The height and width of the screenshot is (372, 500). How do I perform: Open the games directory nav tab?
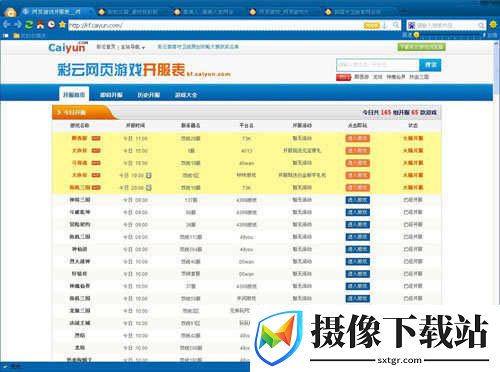click(186, 95)
